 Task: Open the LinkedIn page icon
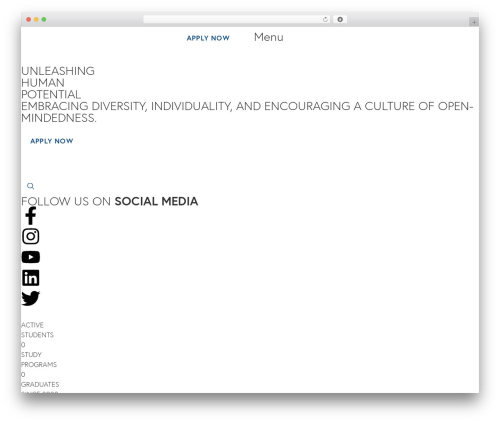pyautogui.click(x=31, y=278)
